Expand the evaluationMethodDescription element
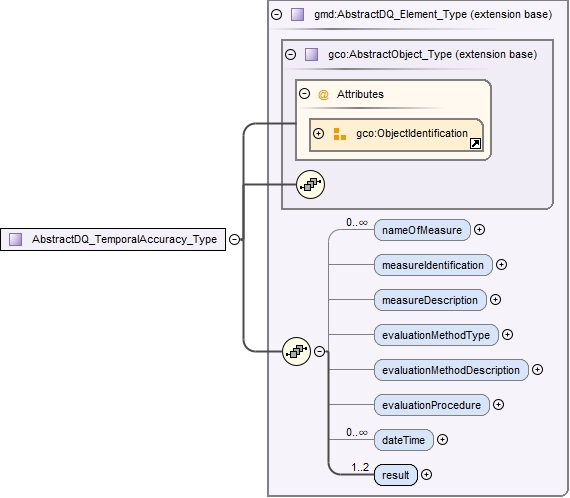Image resolution: width=570 pixels, height=498 pixels. pos(537,370)
